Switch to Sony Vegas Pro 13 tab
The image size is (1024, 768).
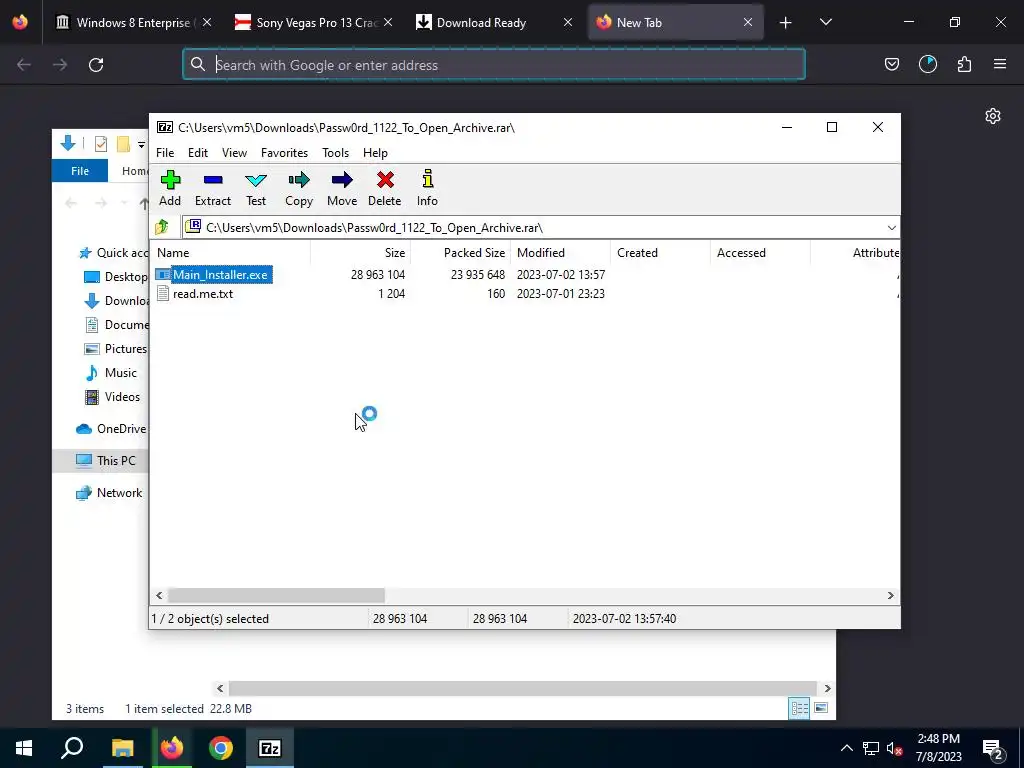(x=313, y=23)
